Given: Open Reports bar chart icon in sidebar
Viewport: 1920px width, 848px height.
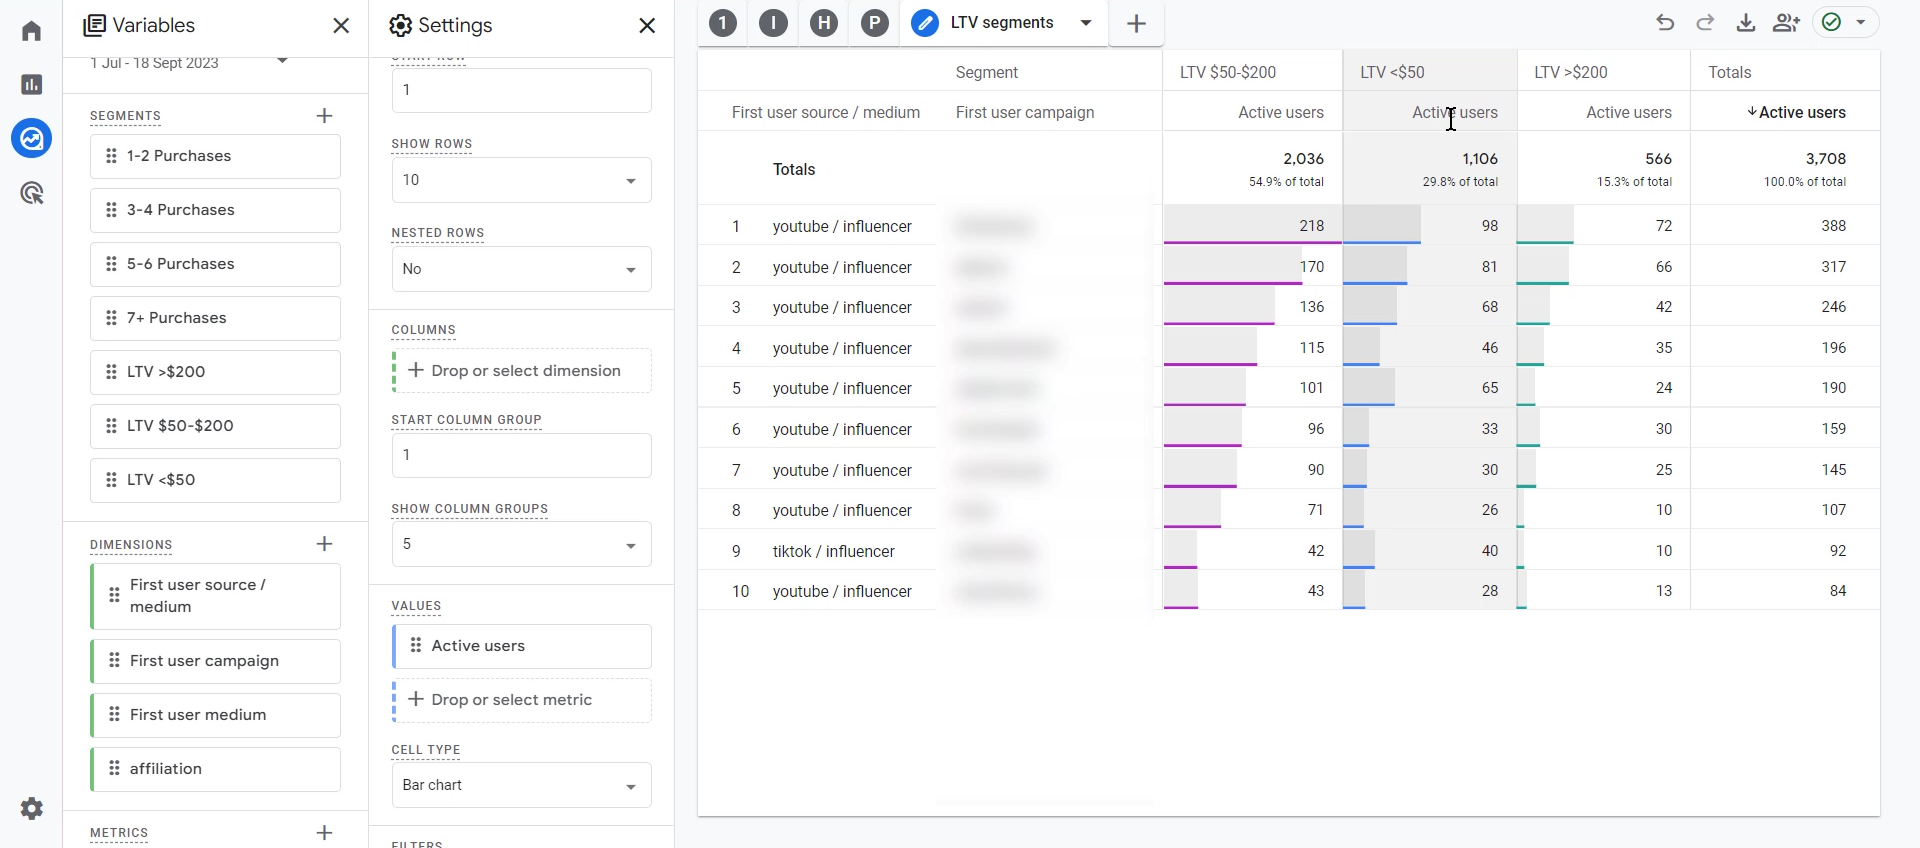Looking at the screenshot, I should click(32, 85).
